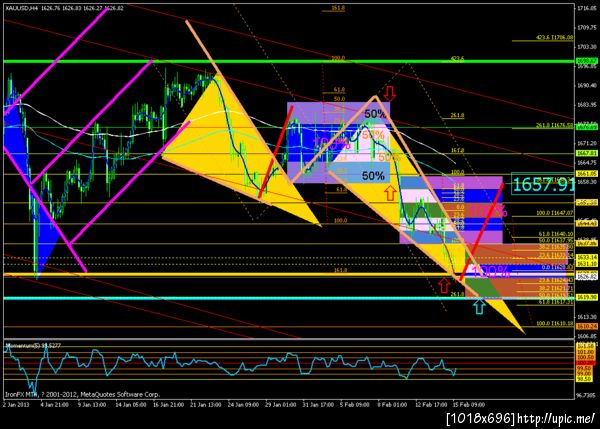Select the thick green horizontal line

(x=289, y=61)
